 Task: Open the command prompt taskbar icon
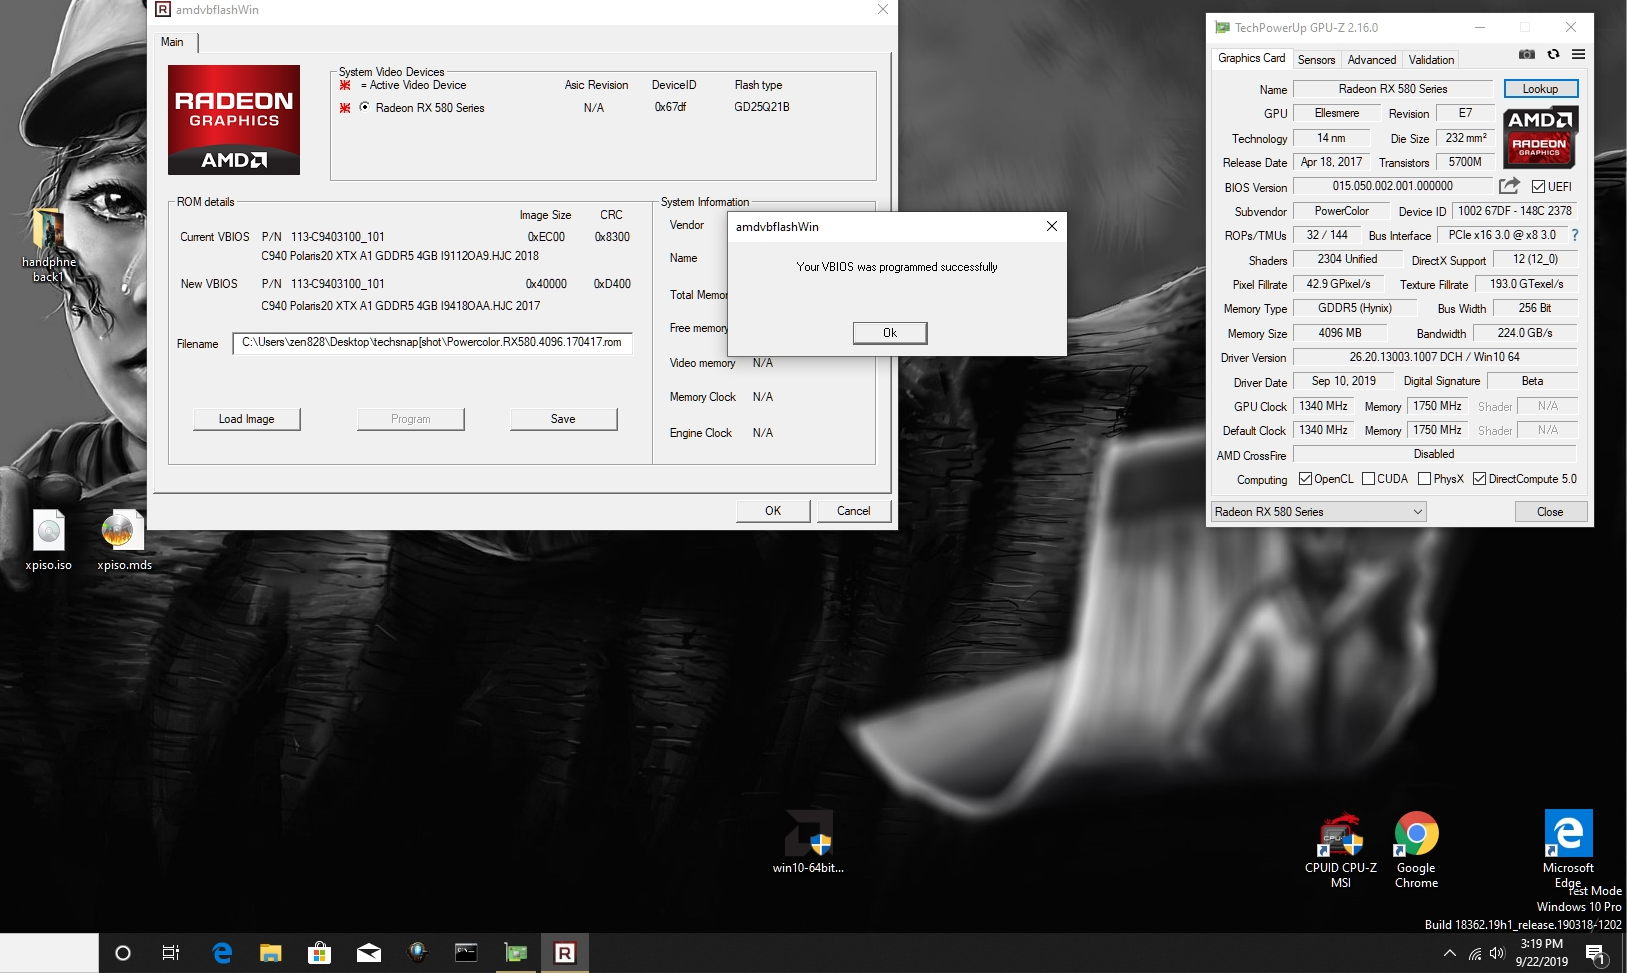(466, 953)
